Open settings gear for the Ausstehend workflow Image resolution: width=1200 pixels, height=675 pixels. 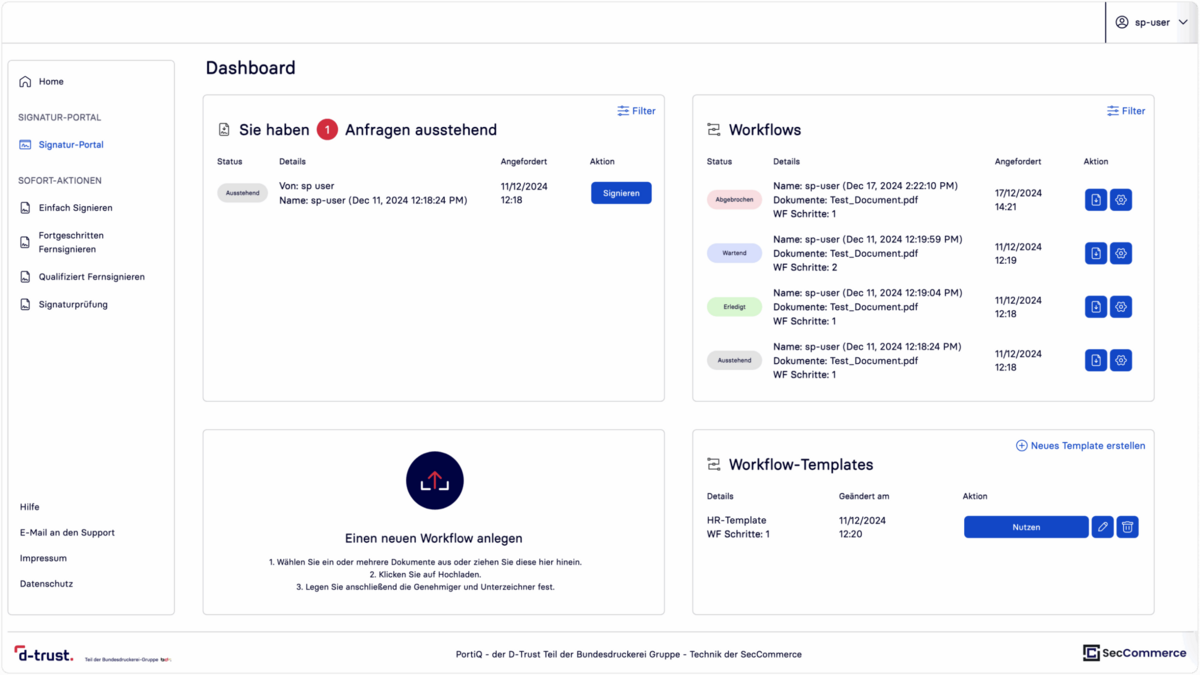1121,360
